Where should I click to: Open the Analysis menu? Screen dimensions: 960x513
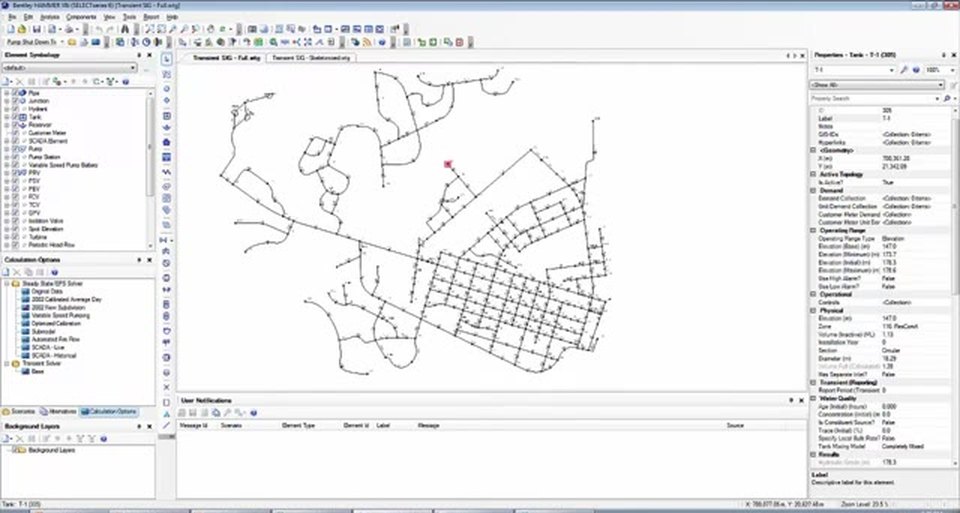point(50,17)
